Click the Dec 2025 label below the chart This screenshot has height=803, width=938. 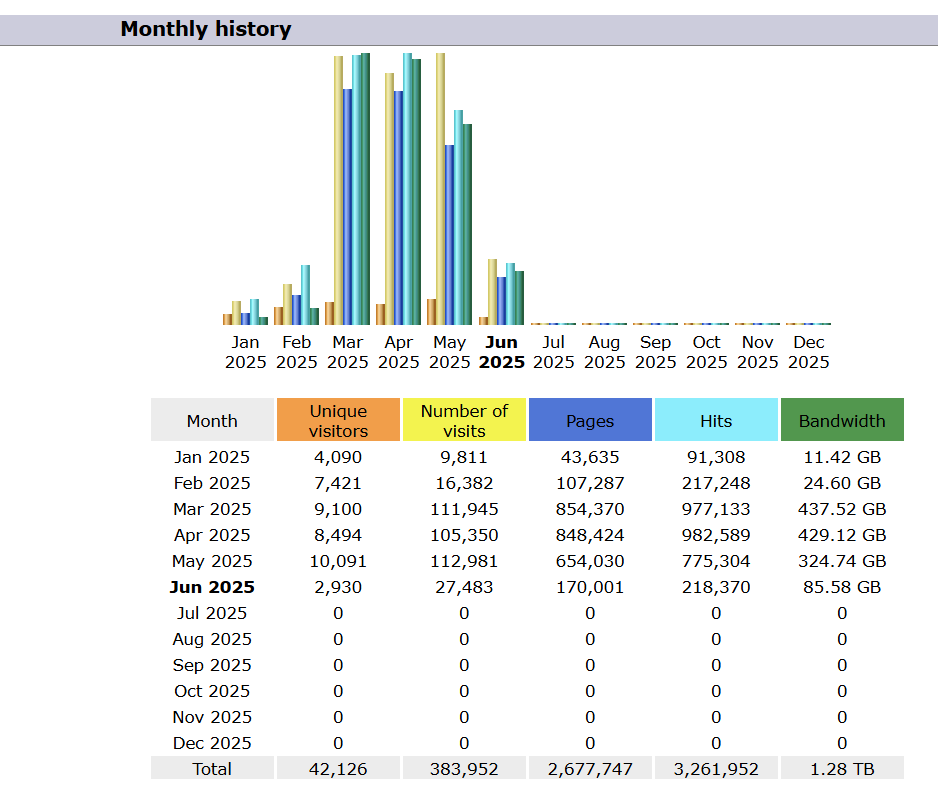(808, 352)
